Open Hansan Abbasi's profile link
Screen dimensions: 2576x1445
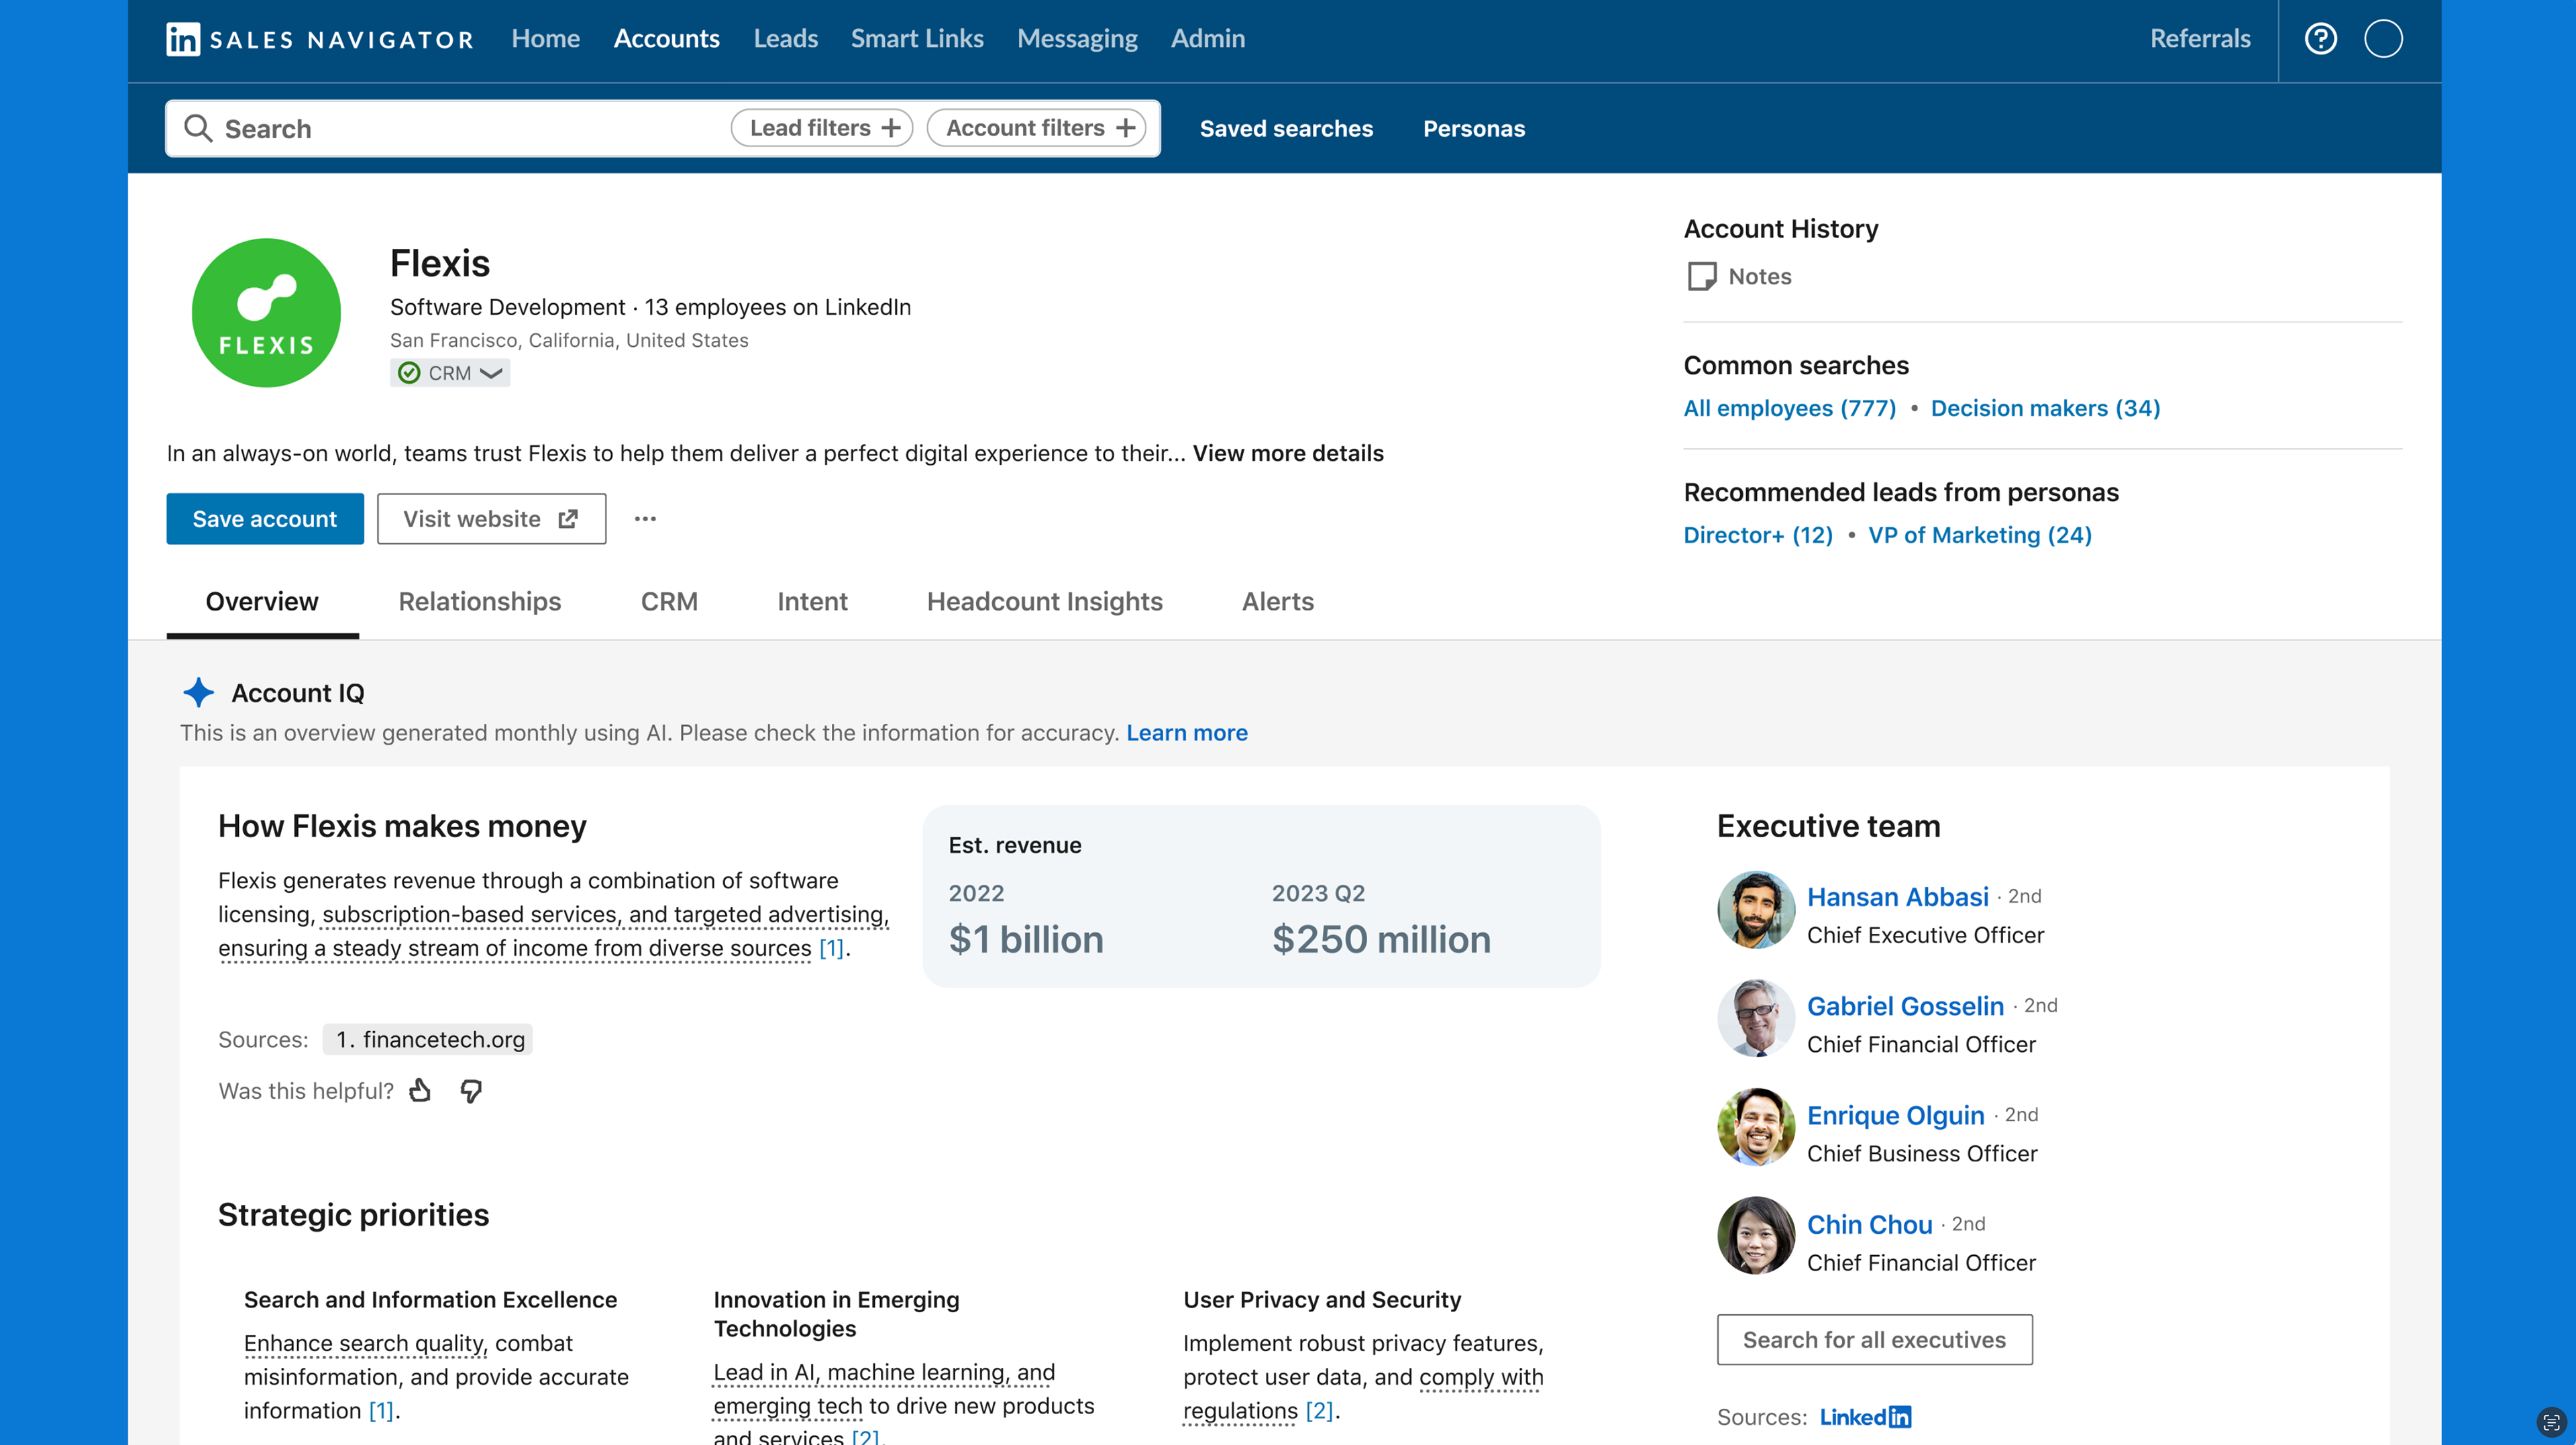point(1897,897)
